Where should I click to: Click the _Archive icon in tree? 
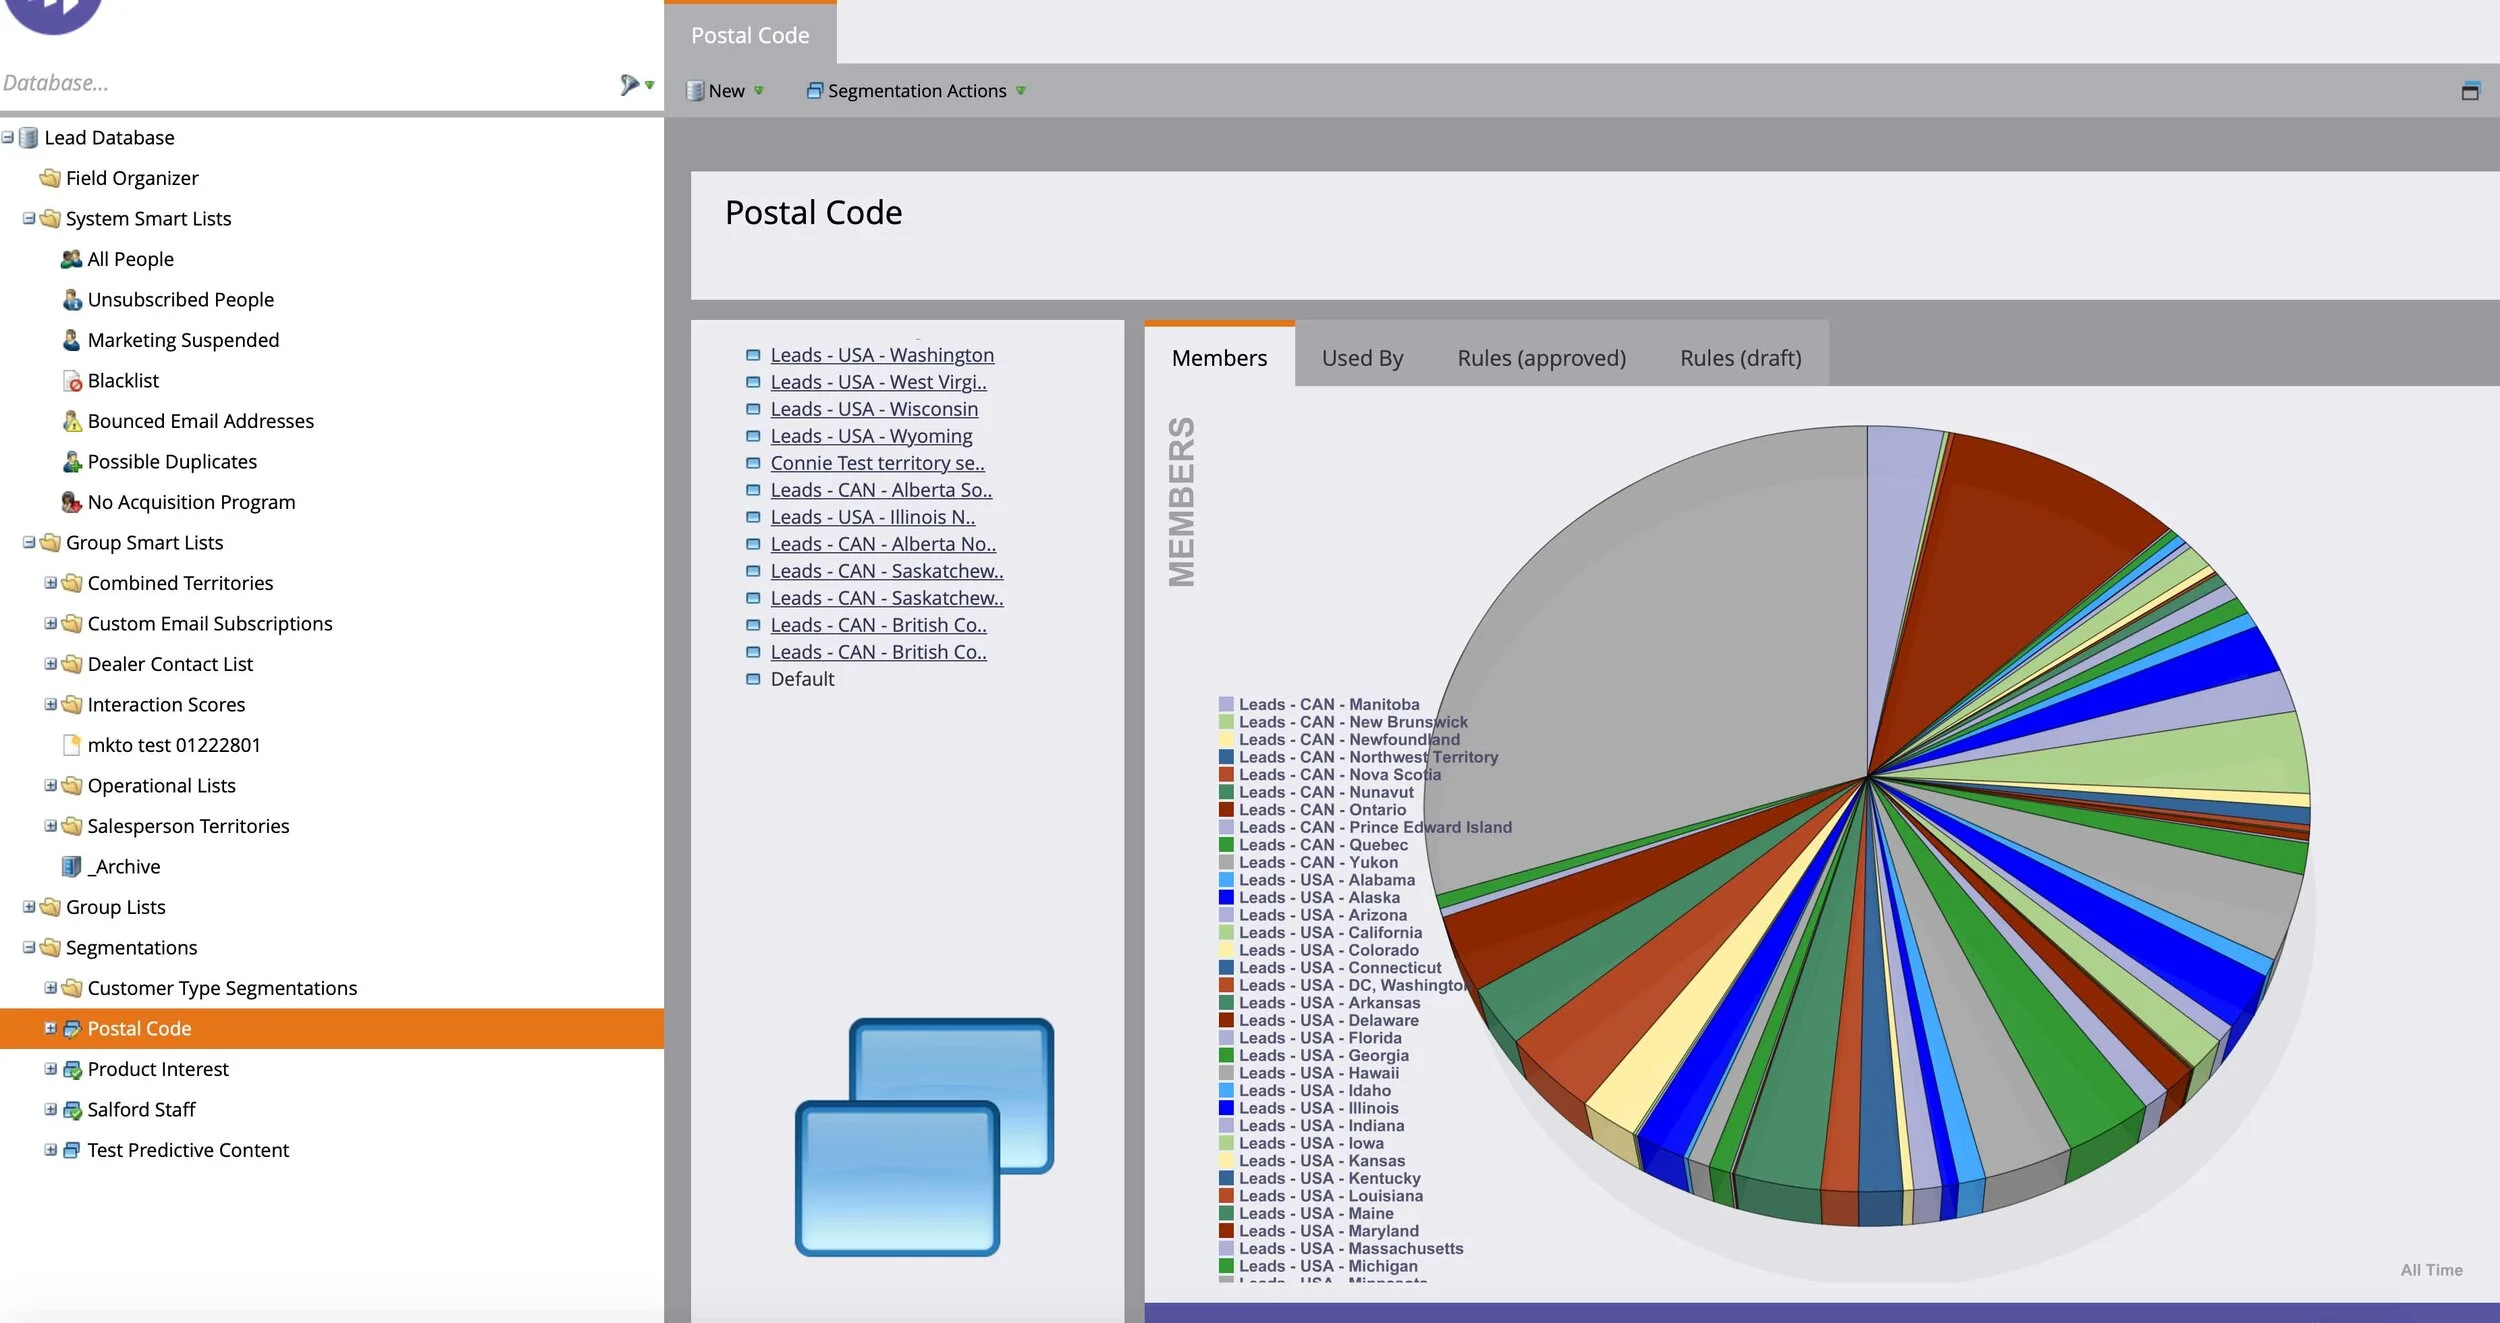pos(71,866)
